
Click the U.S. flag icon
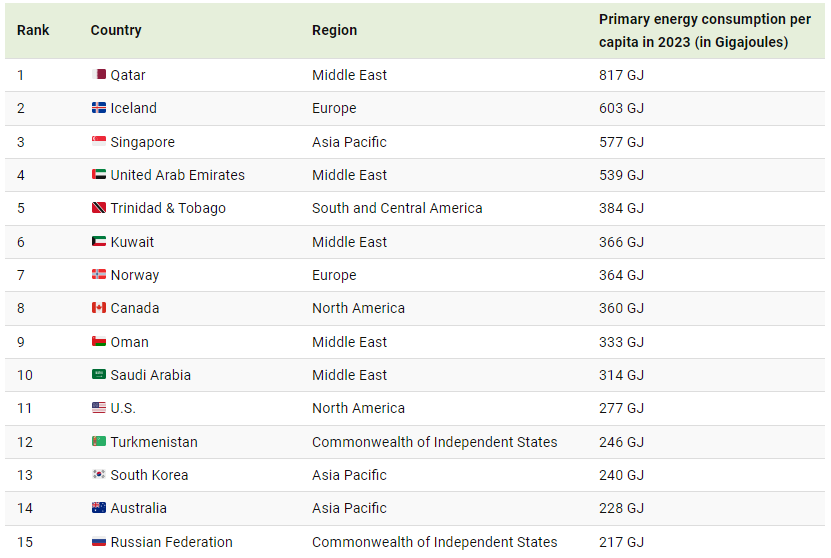click(99, 408)
